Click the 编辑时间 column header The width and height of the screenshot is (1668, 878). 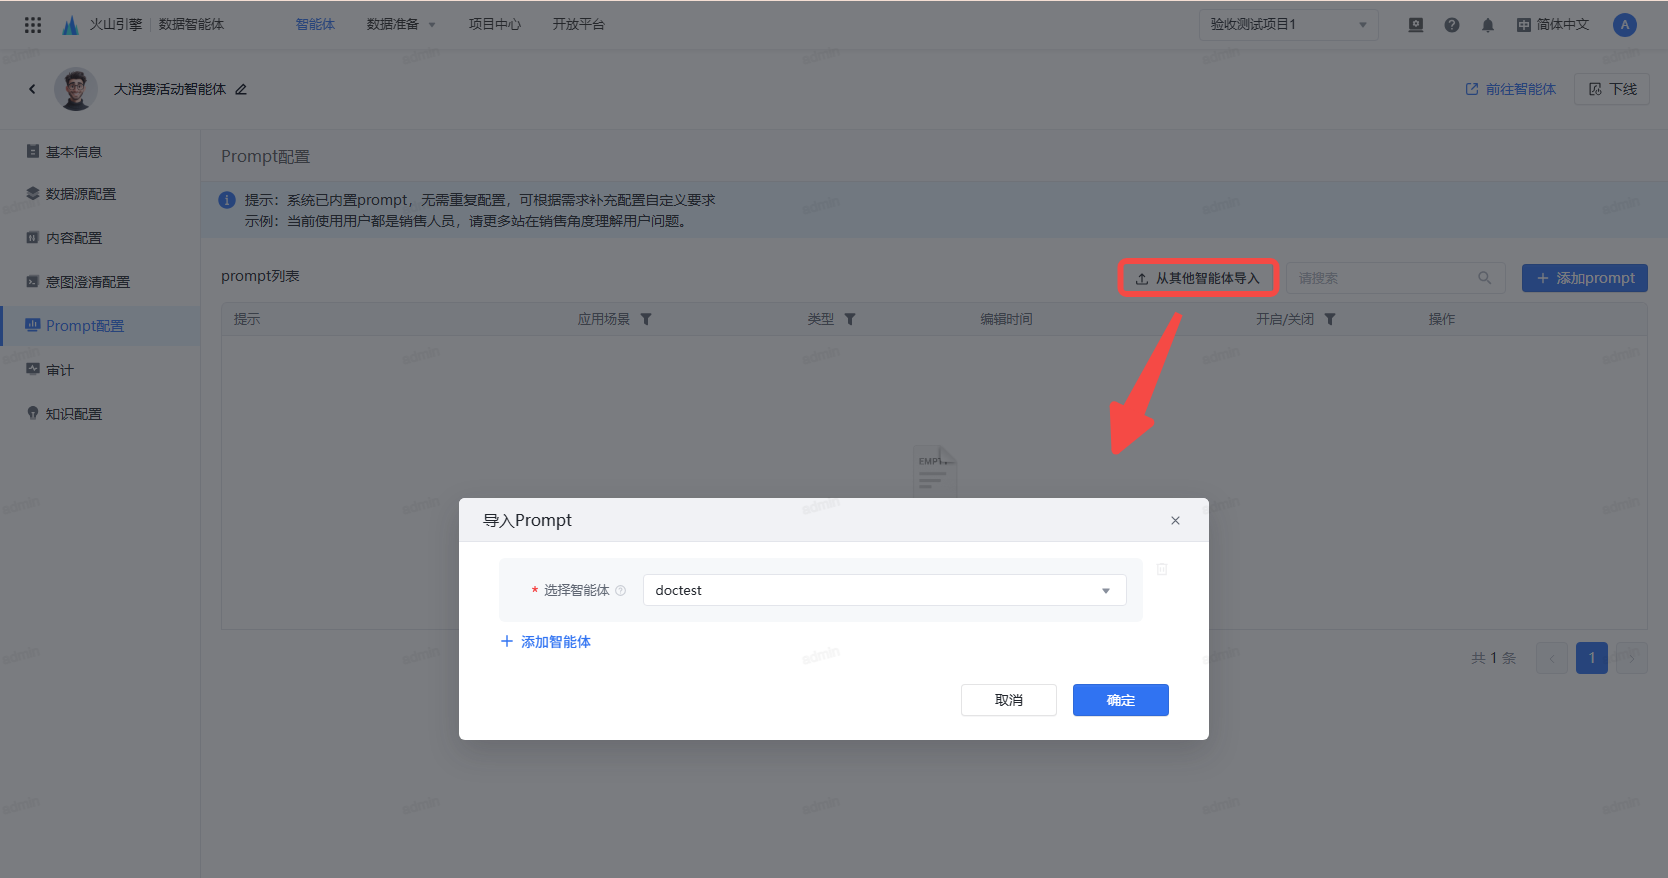coord(1006,320)
